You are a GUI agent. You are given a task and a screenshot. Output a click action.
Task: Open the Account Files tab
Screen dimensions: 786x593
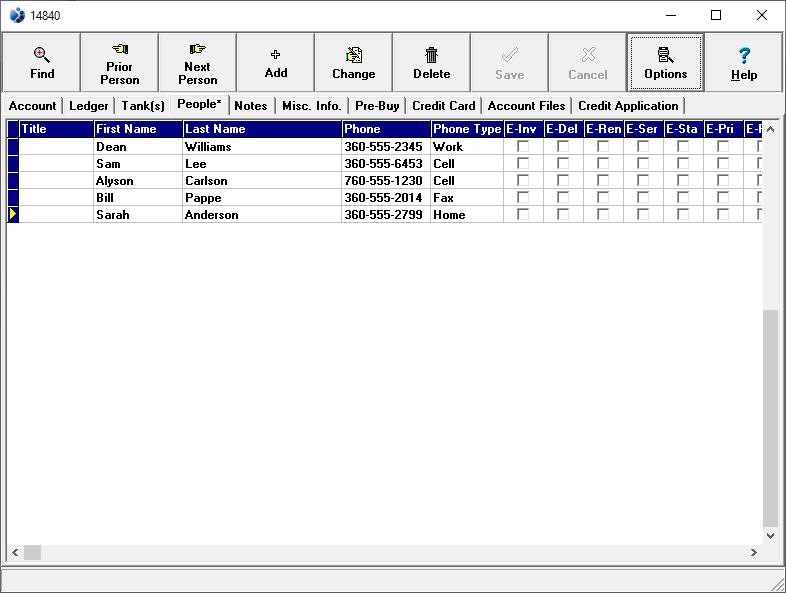[x=526, y=106]
